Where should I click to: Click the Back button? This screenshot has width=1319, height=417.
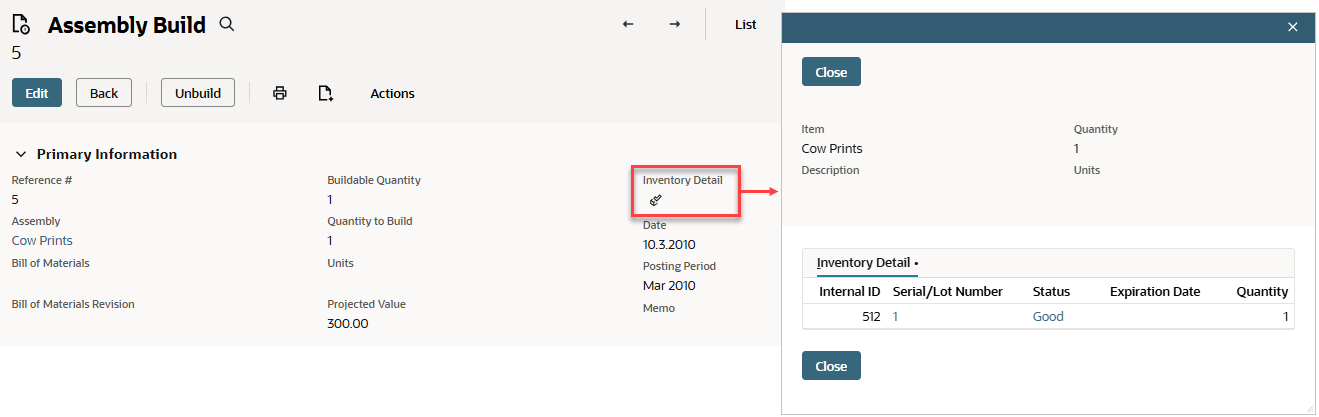click(x=104, y=93)
